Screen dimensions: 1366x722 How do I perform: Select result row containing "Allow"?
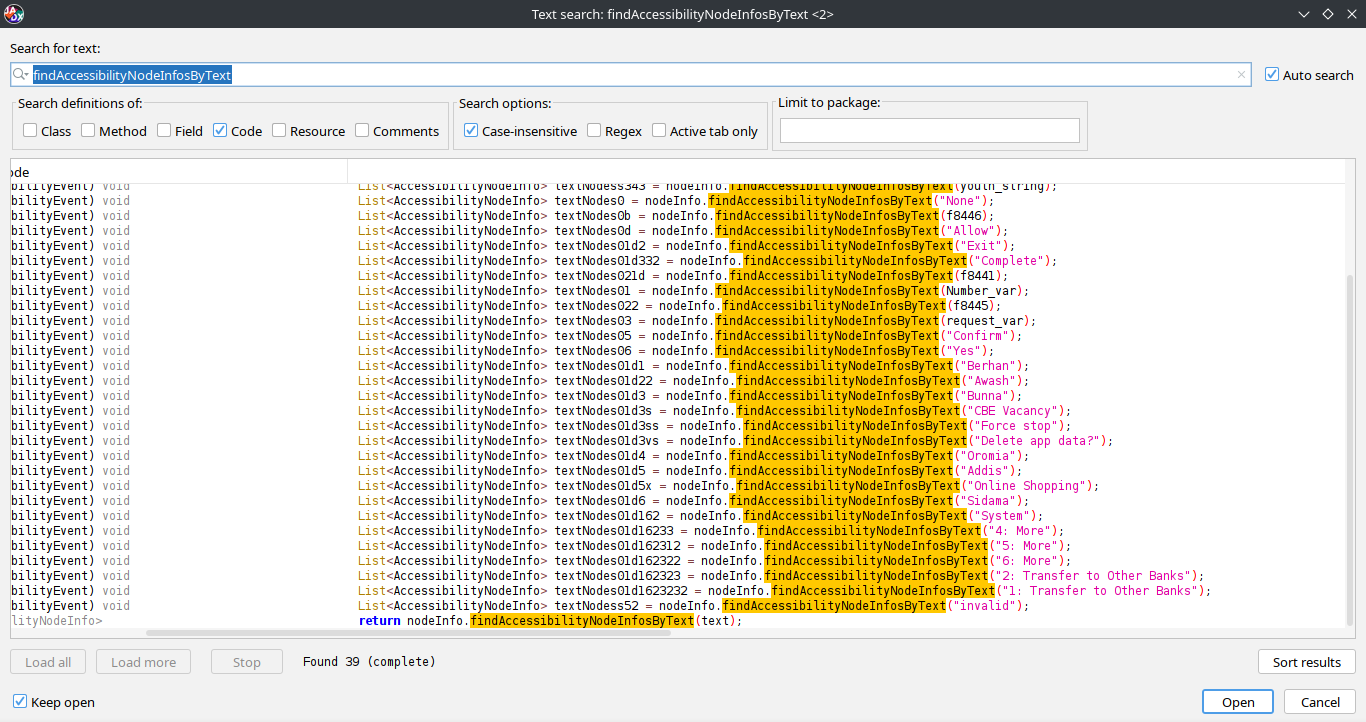pyautogui.click(x=678, y=230)
